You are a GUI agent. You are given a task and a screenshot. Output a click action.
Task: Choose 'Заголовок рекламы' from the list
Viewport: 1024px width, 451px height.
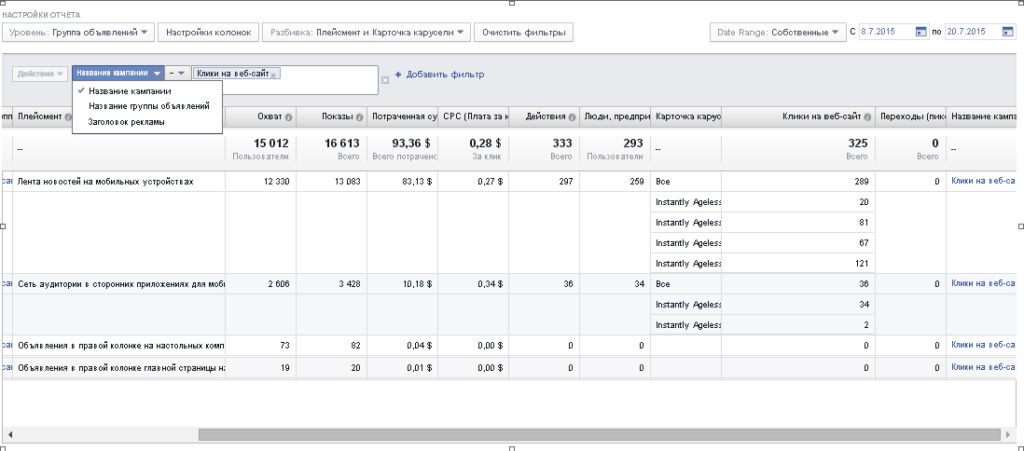click(x=127, y=121)
